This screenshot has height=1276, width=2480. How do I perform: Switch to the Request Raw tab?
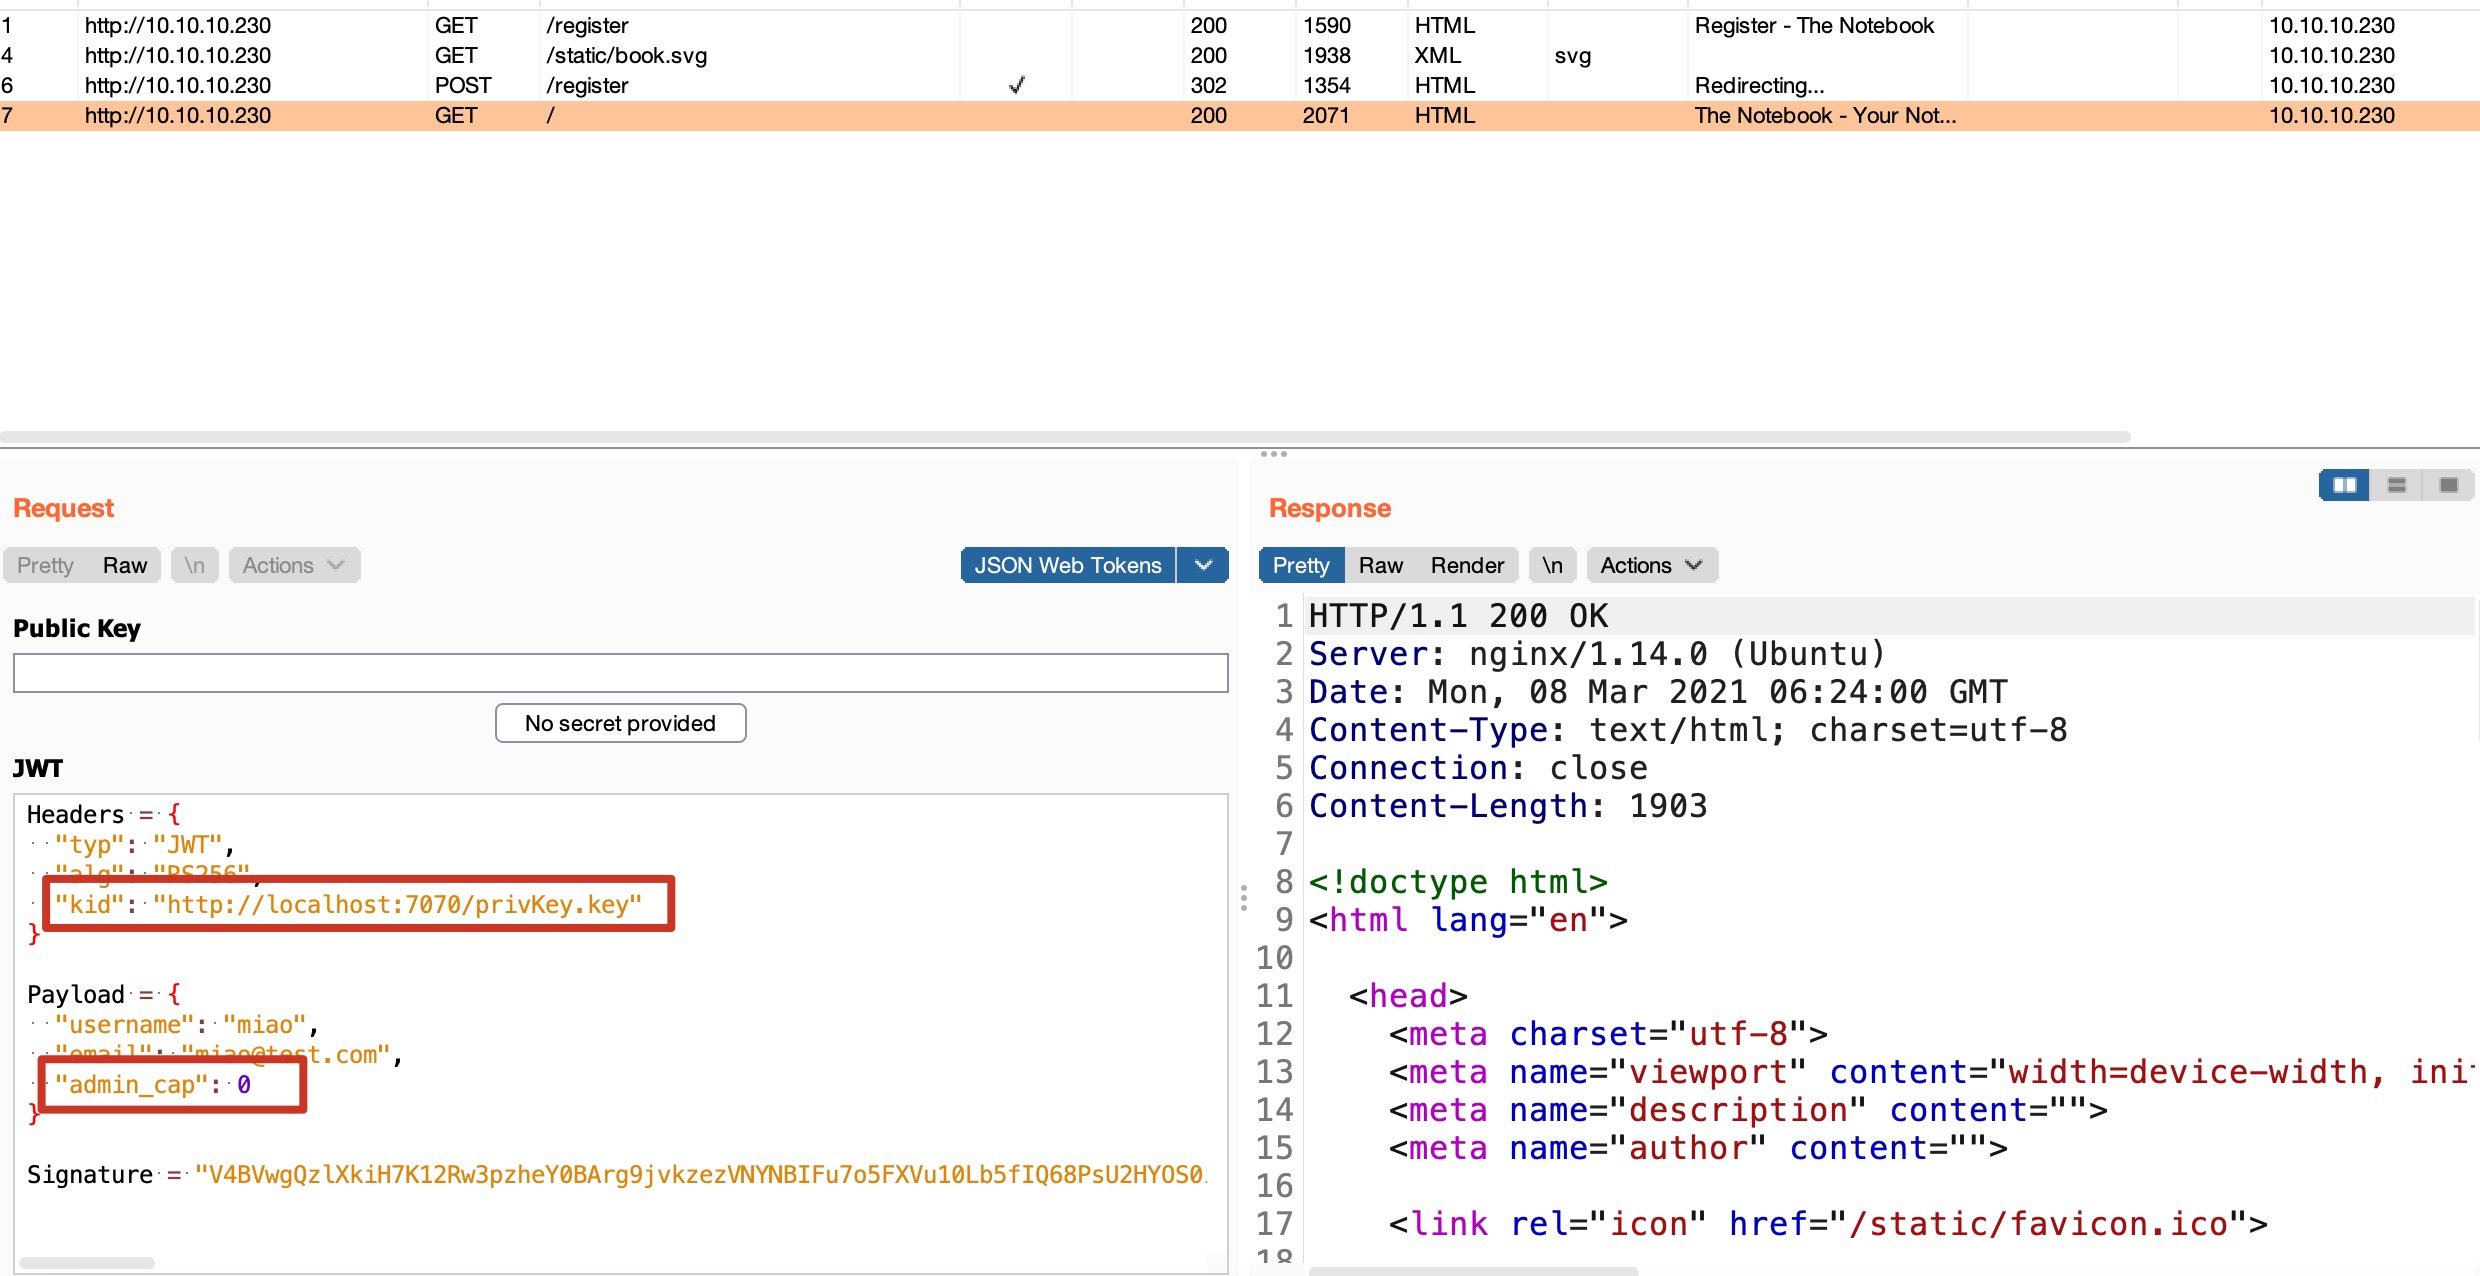124,565
